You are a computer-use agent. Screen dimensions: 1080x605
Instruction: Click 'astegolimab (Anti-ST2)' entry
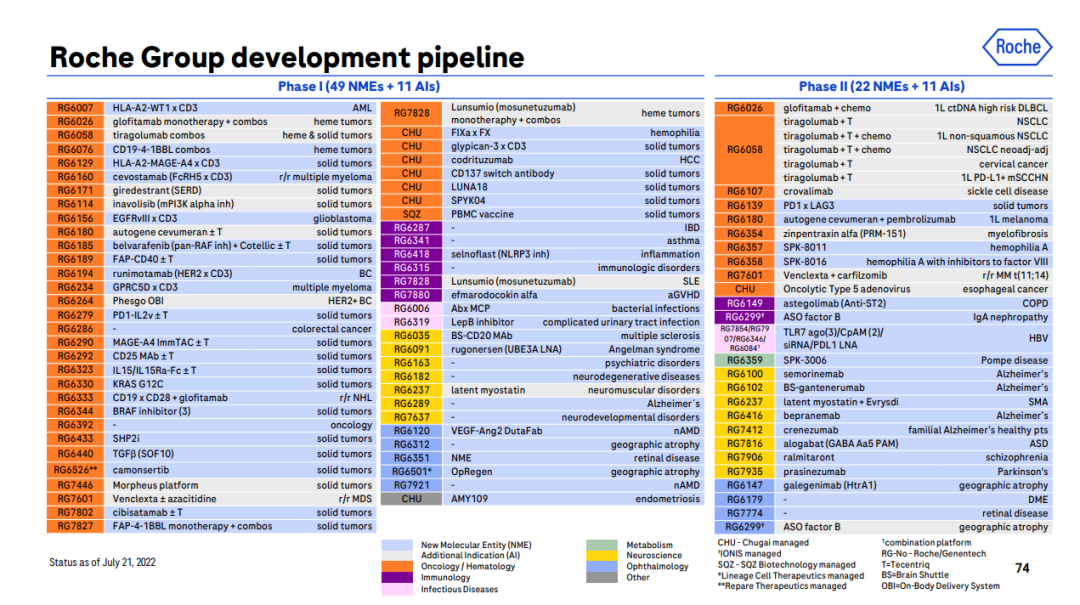[834, 303]
